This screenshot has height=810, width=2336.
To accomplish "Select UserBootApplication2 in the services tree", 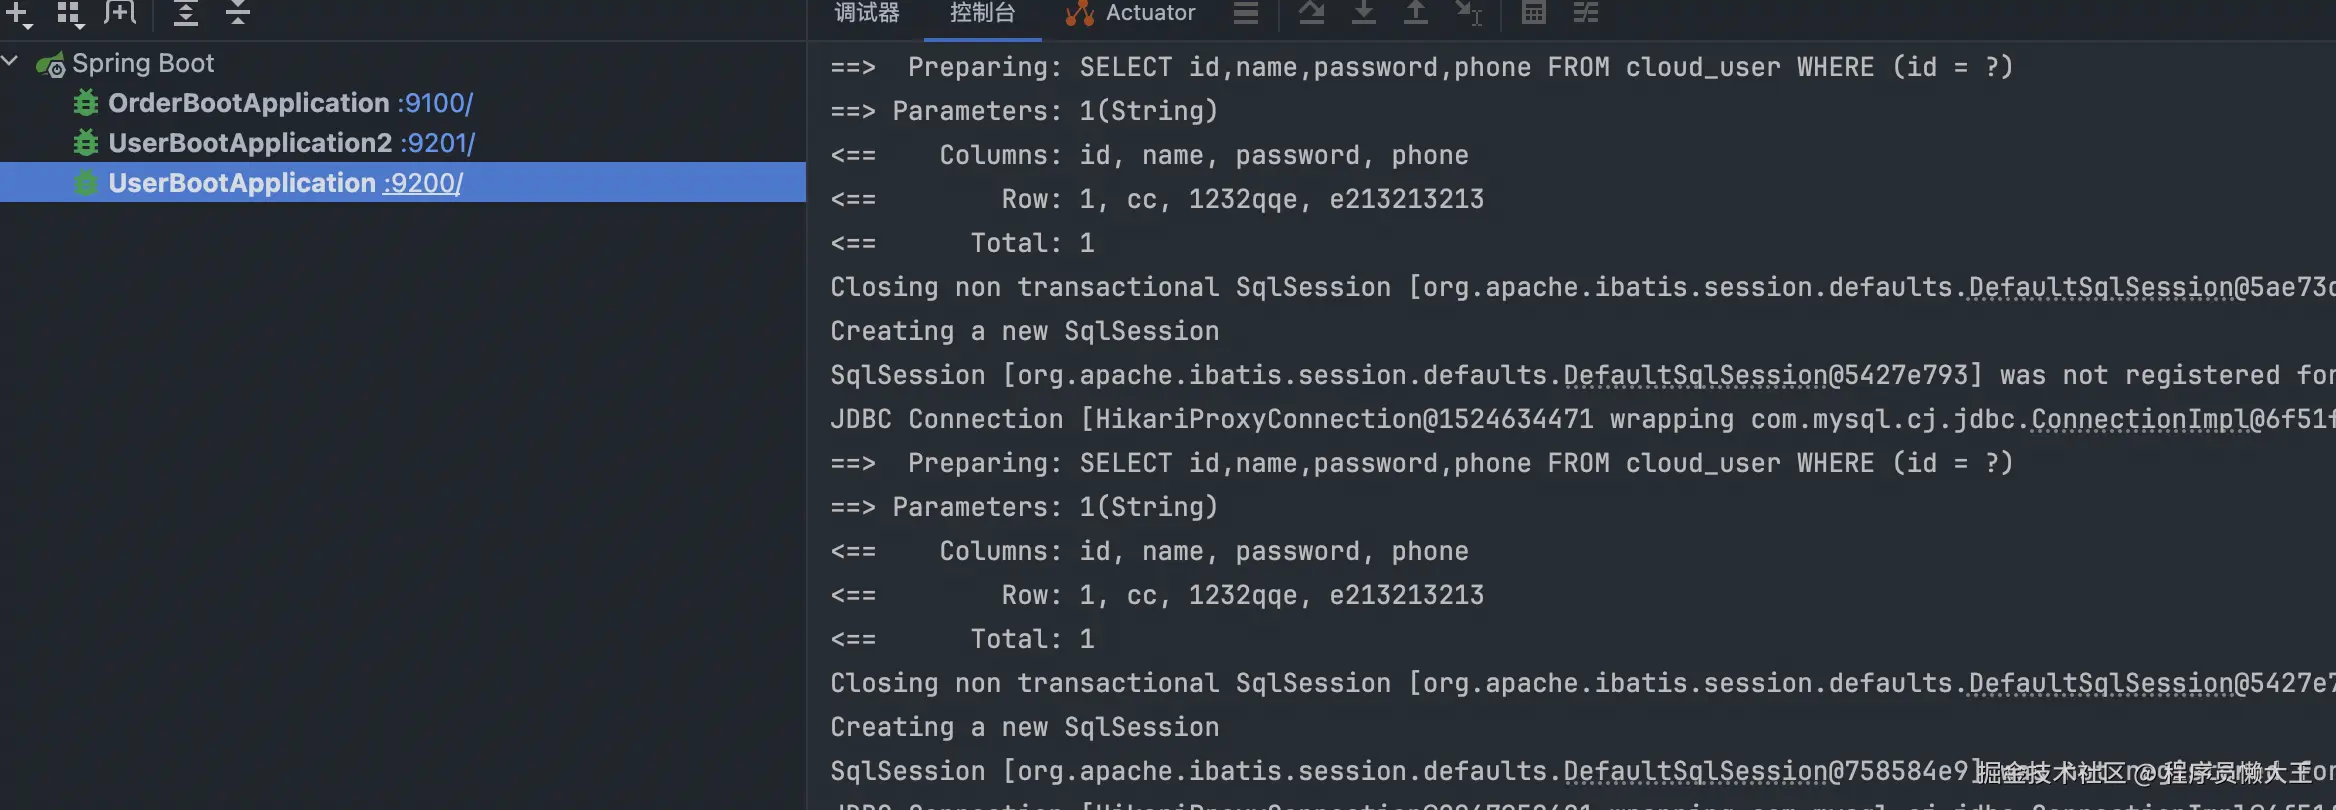I will [x=250, y=143].
